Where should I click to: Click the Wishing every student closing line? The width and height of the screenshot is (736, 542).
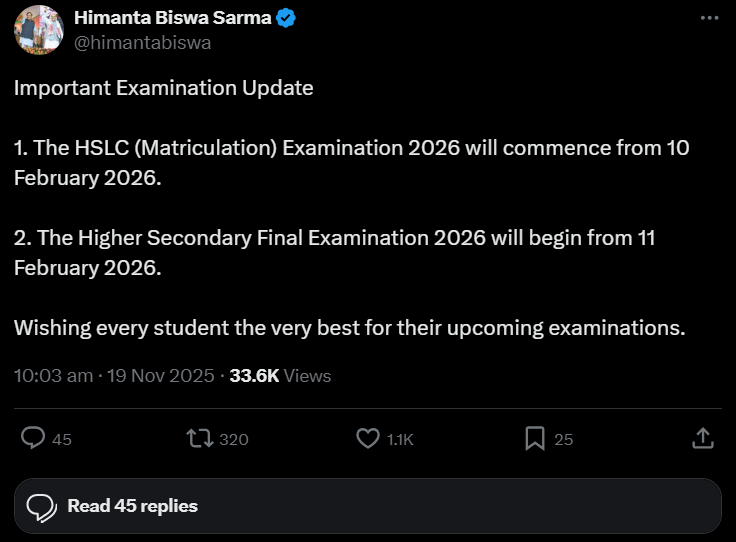point(349,328)
